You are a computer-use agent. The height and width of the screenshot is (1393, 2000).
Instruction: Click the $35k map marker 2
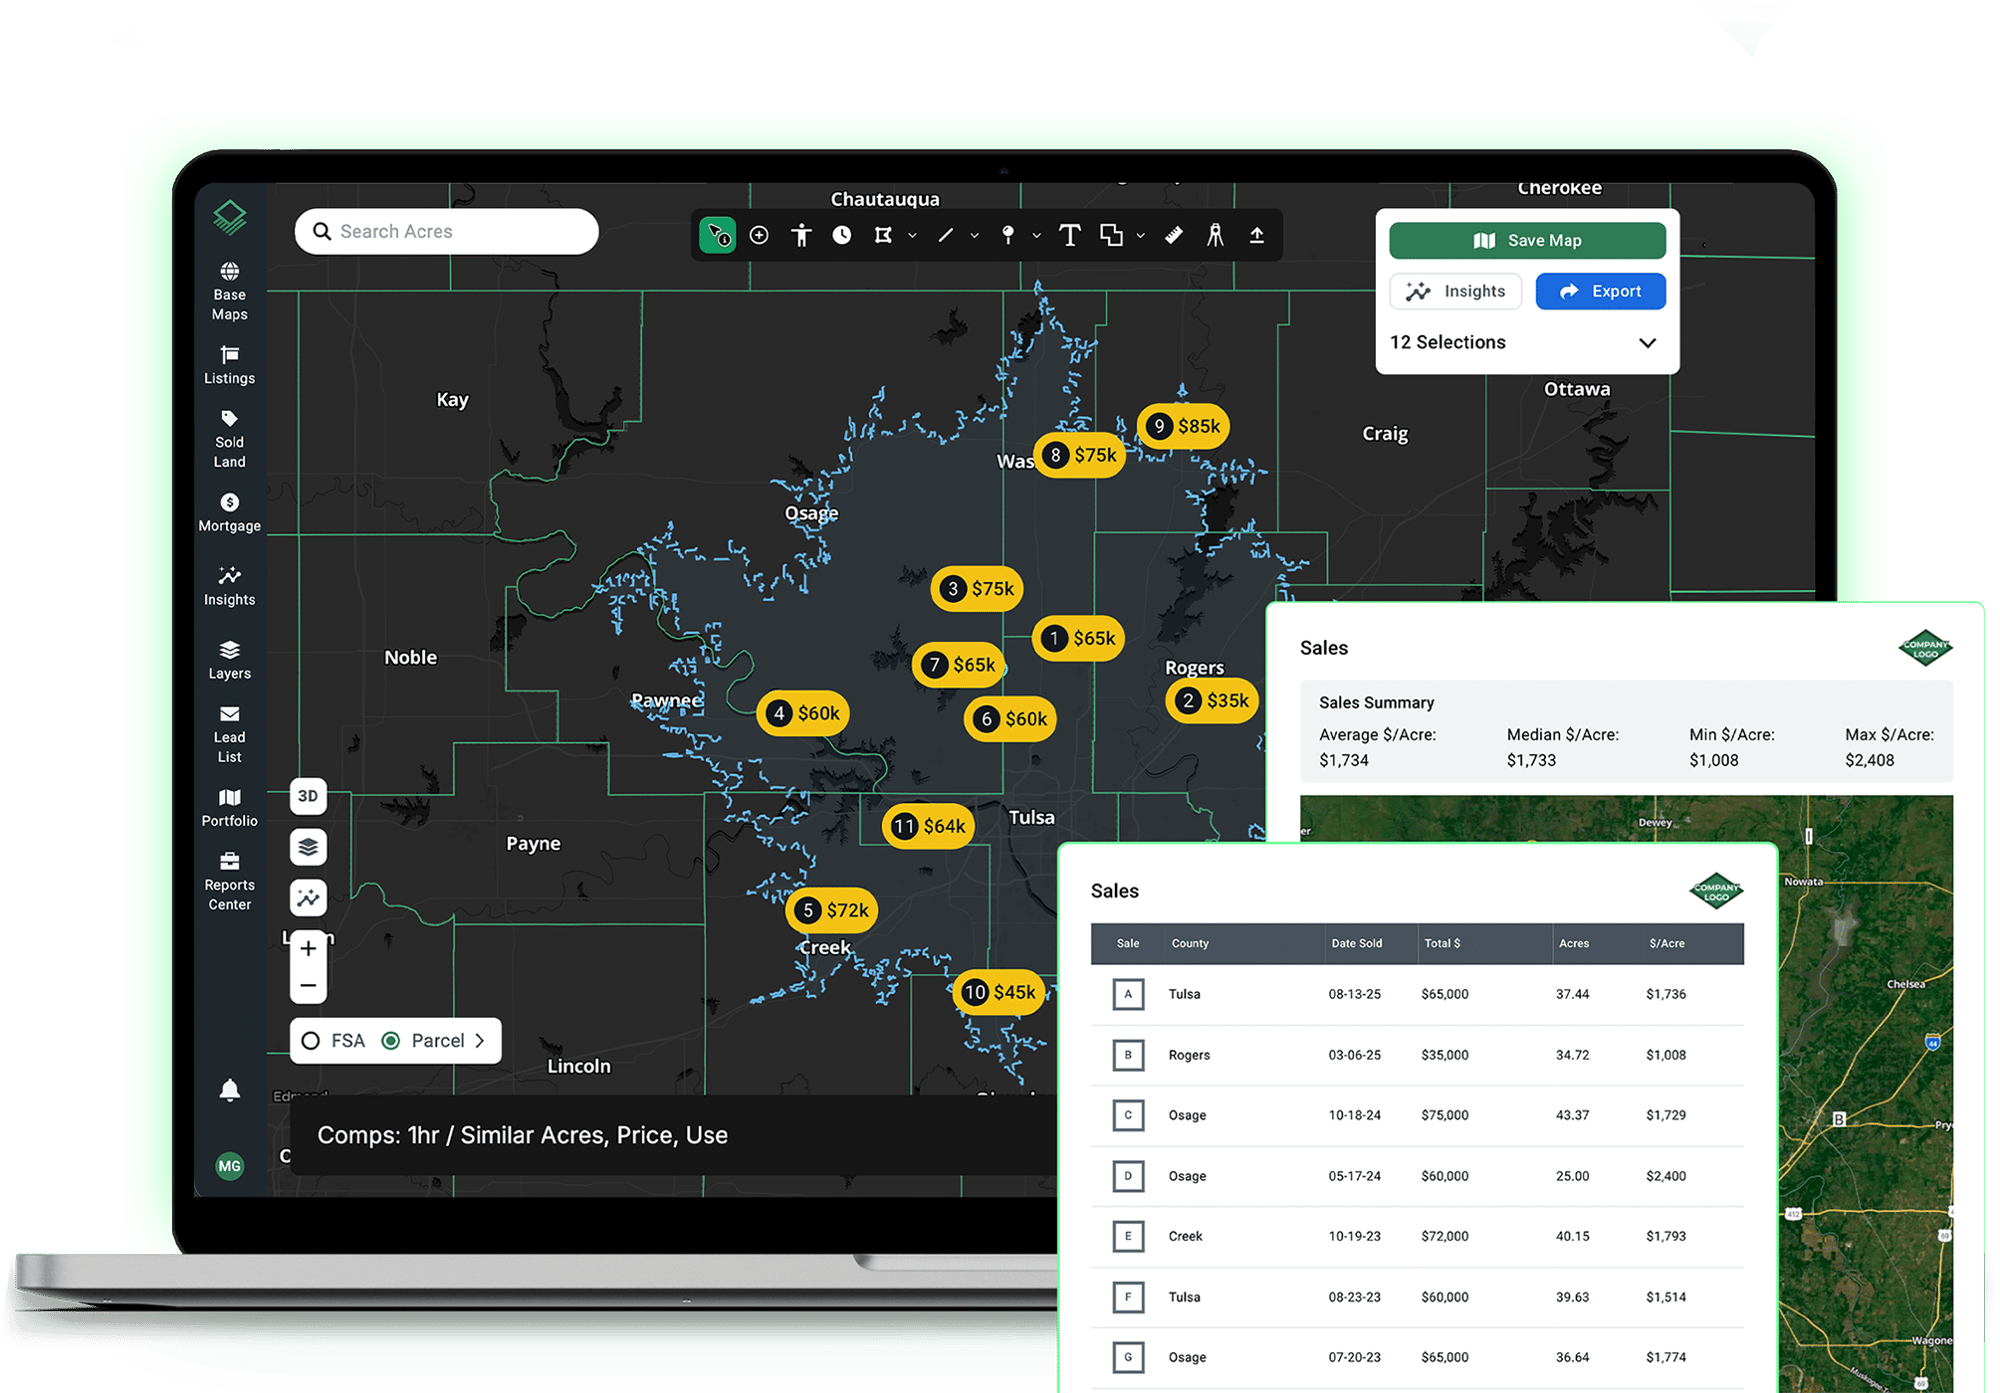point(1213,700)
